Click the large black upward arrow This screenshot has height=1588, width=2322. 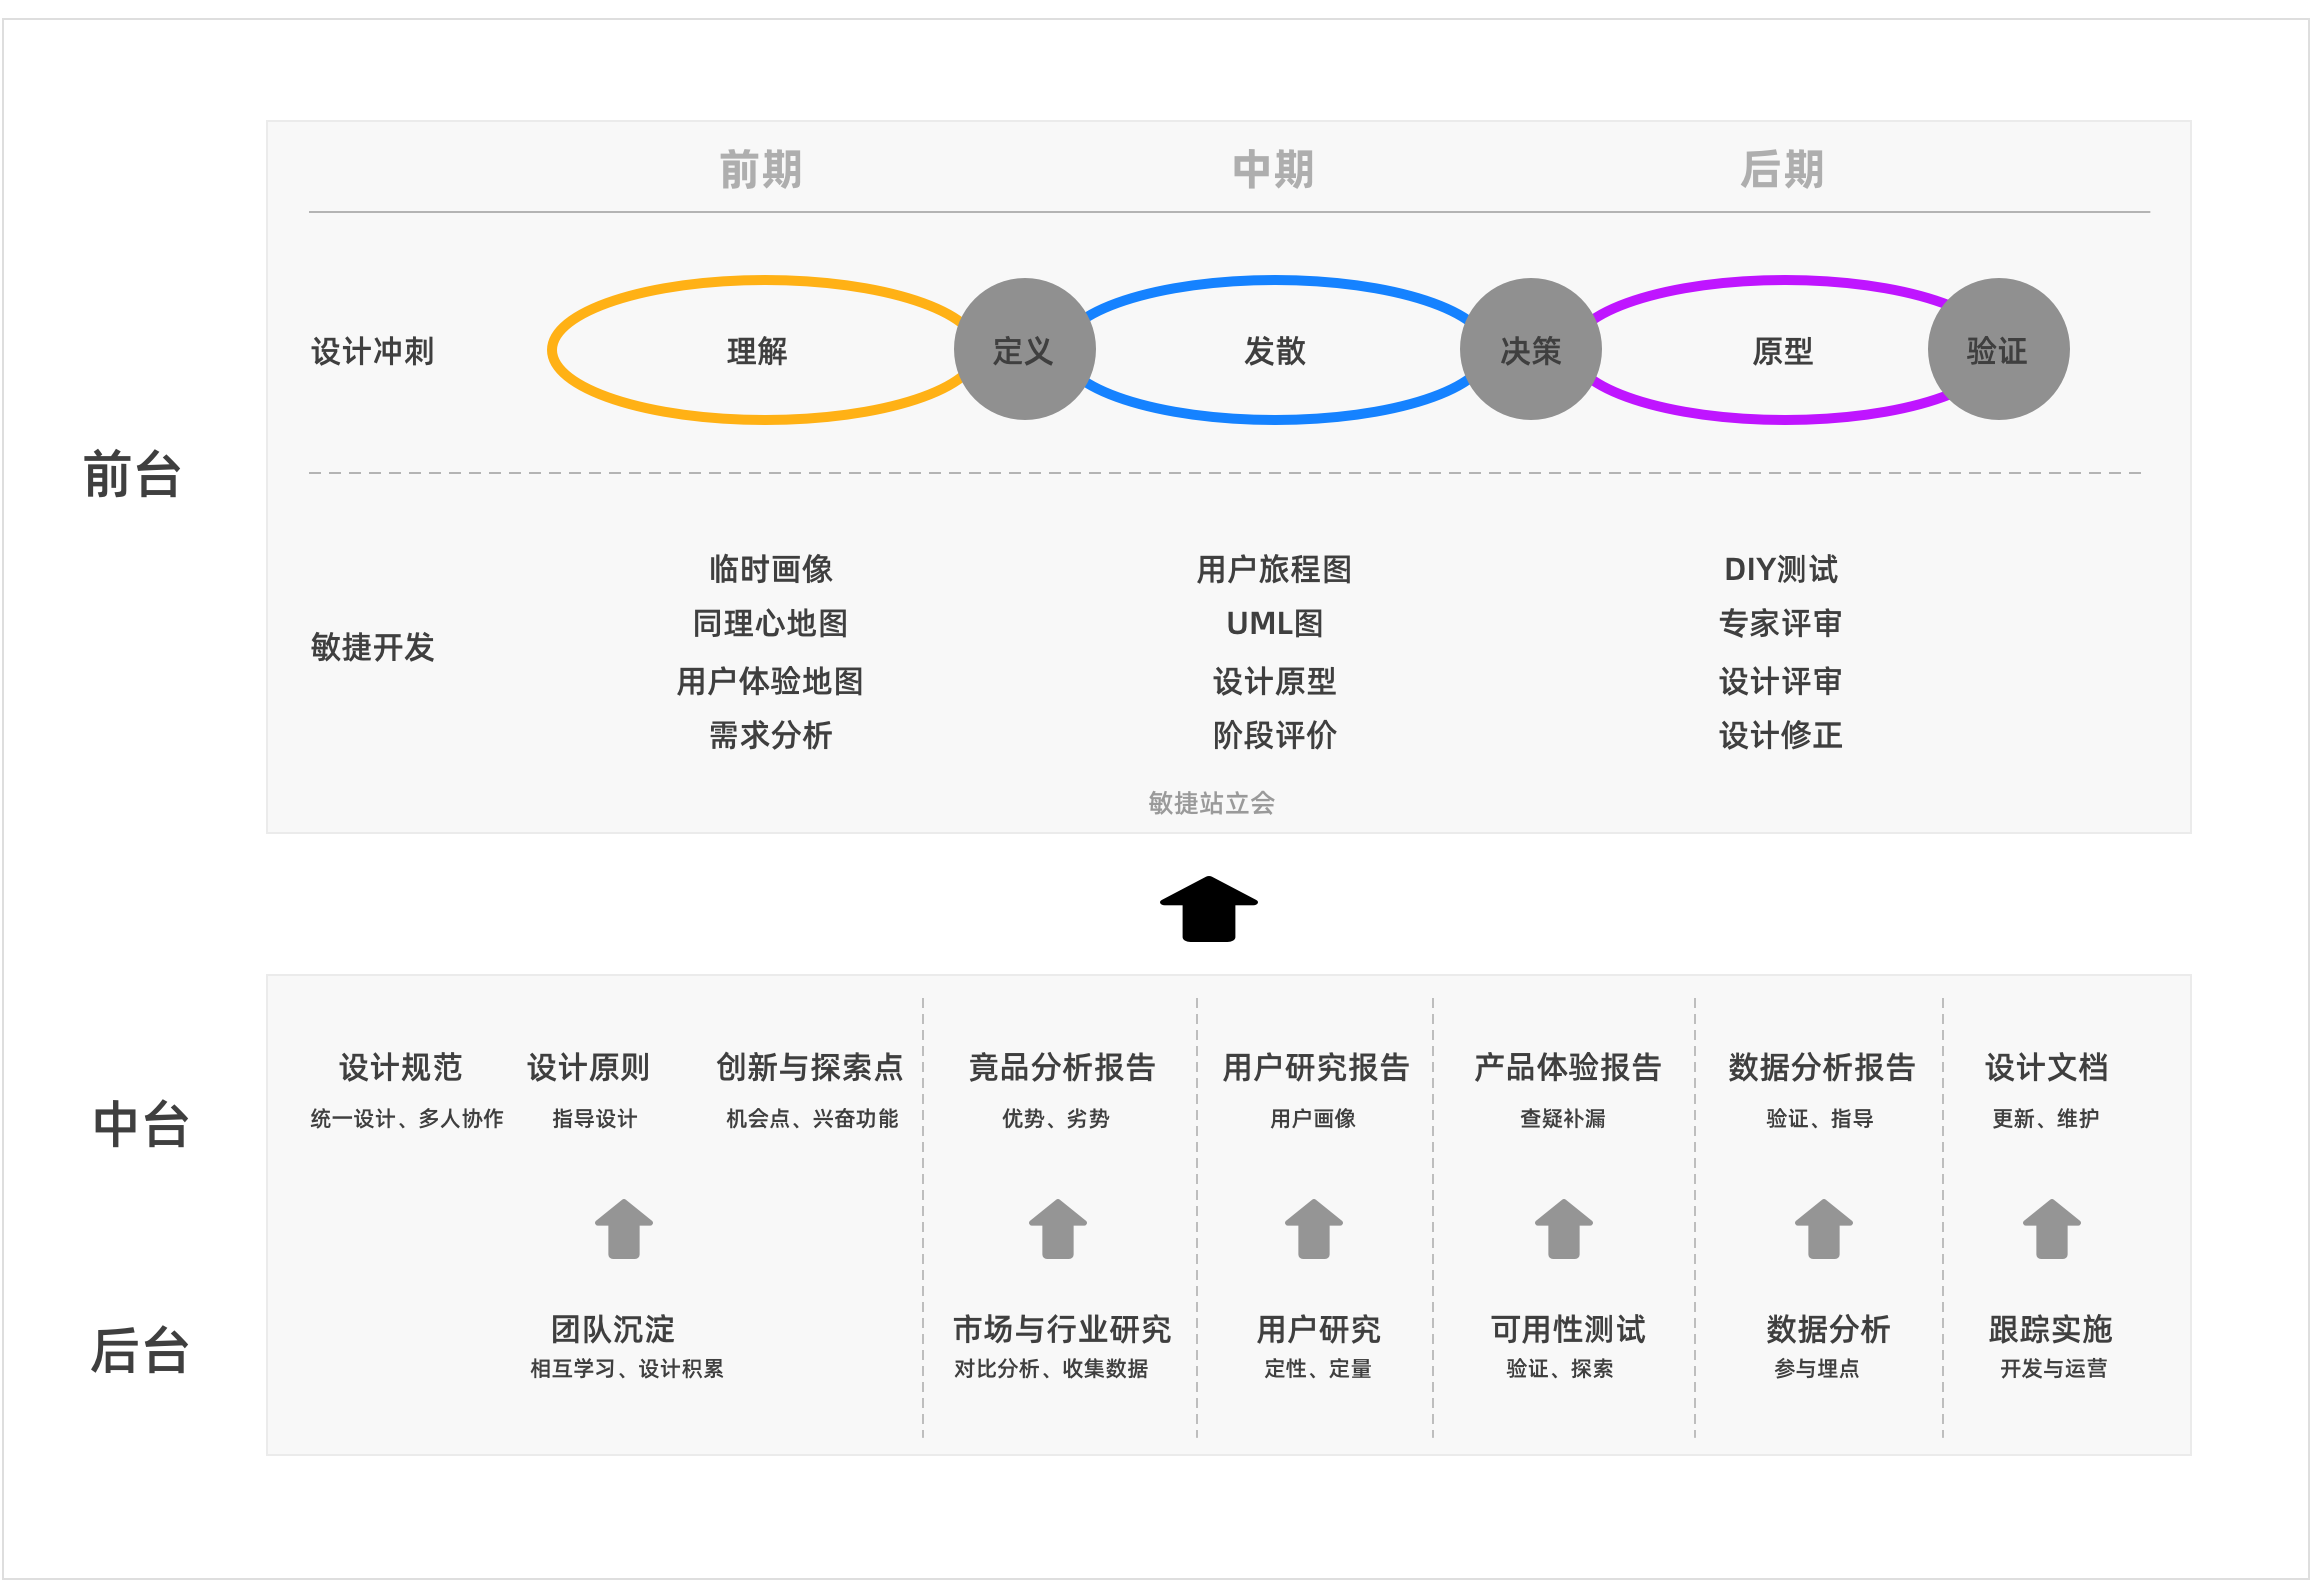tap(1208, 908)
